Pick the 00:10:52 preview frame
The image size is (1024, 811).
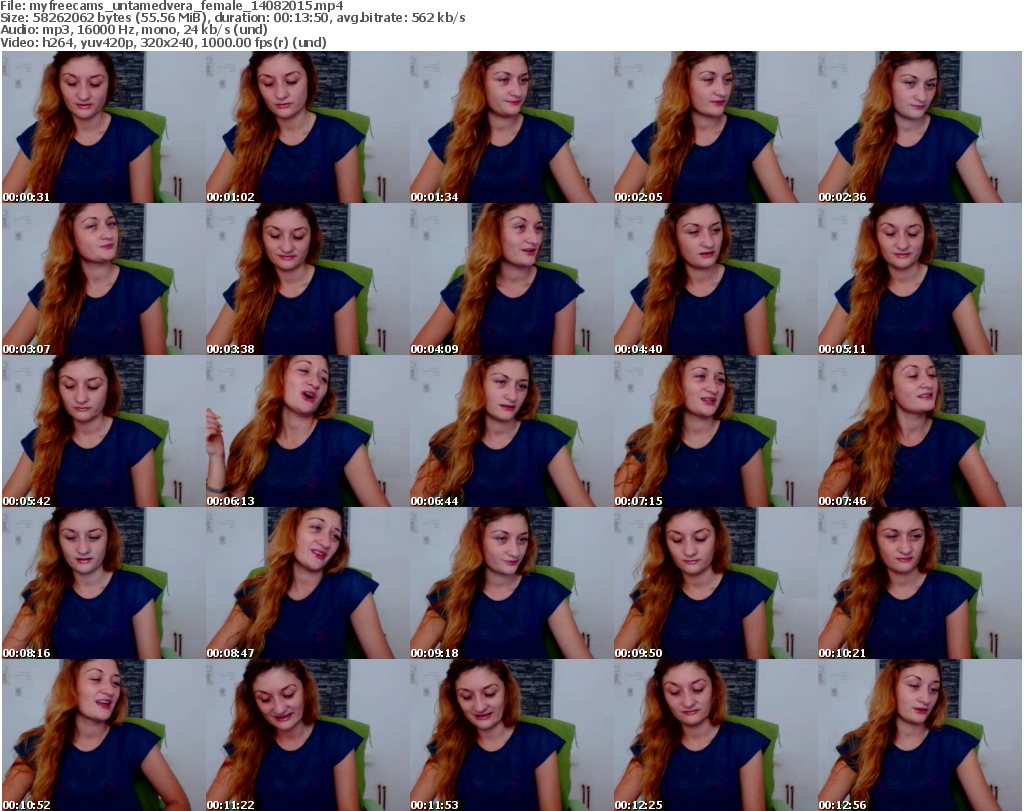103,735
